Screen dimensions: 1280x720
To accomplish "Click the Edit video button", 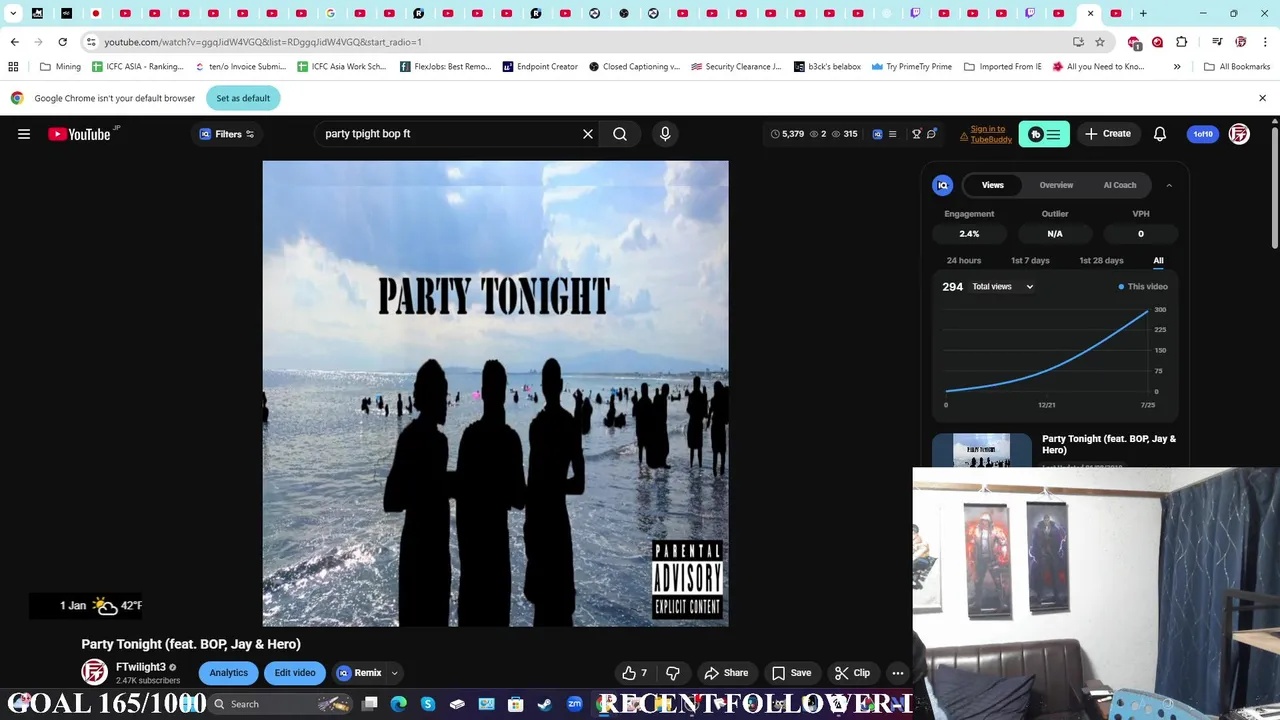I will (x=295, y=673).
